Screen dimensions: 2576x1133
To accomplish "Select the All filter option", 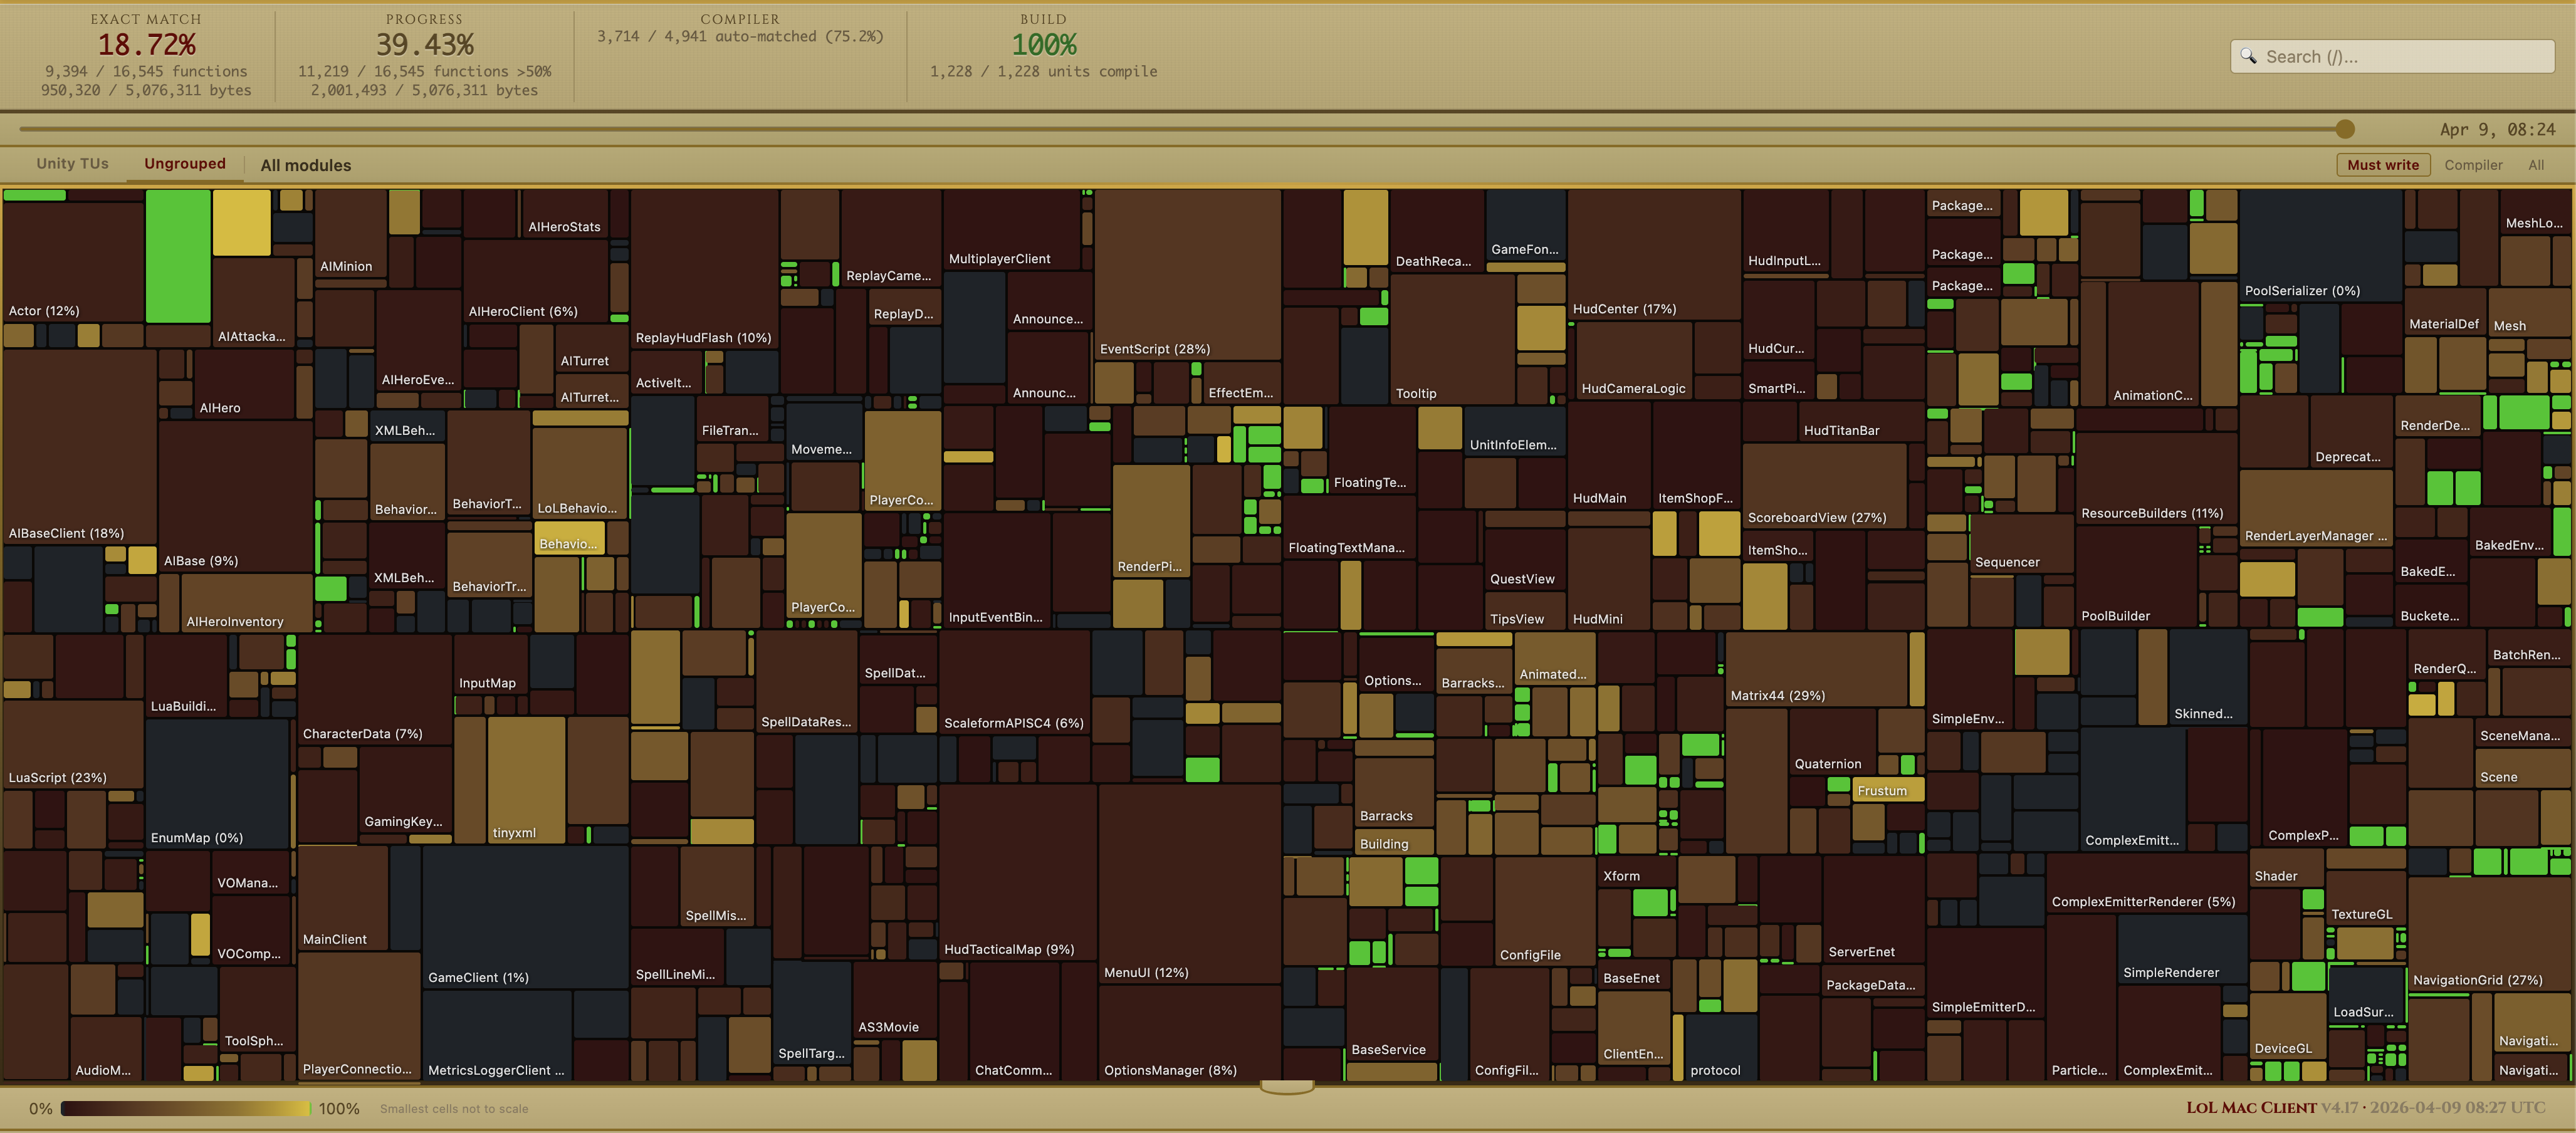I will [x=2535, y=165].
